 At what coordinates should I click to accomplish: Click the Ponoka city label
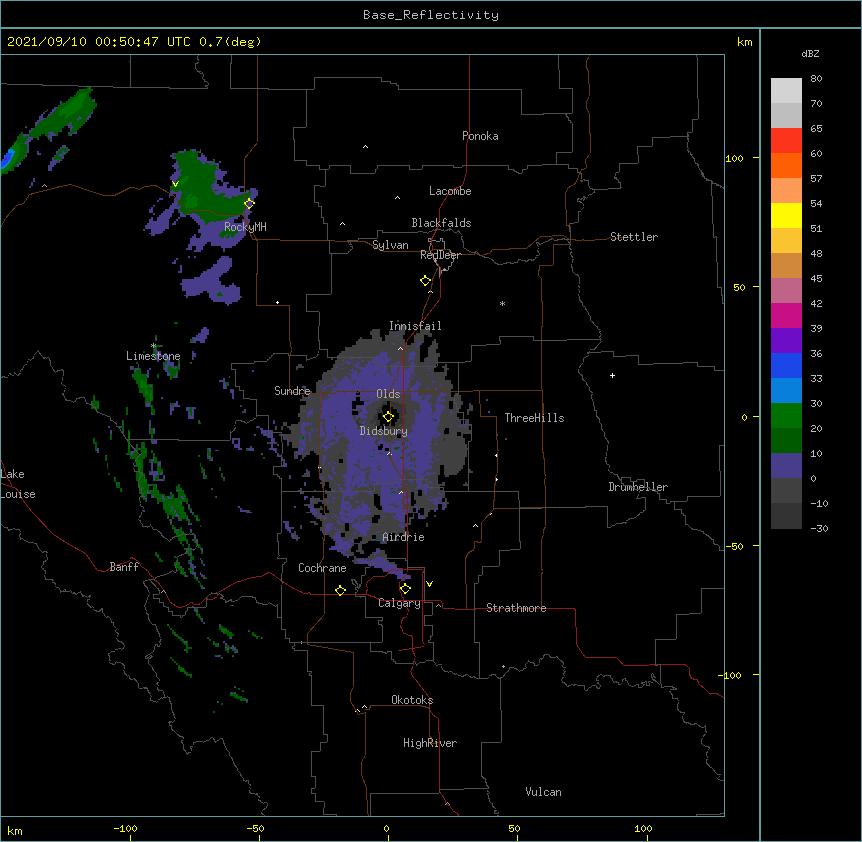[x=480, y=136]
